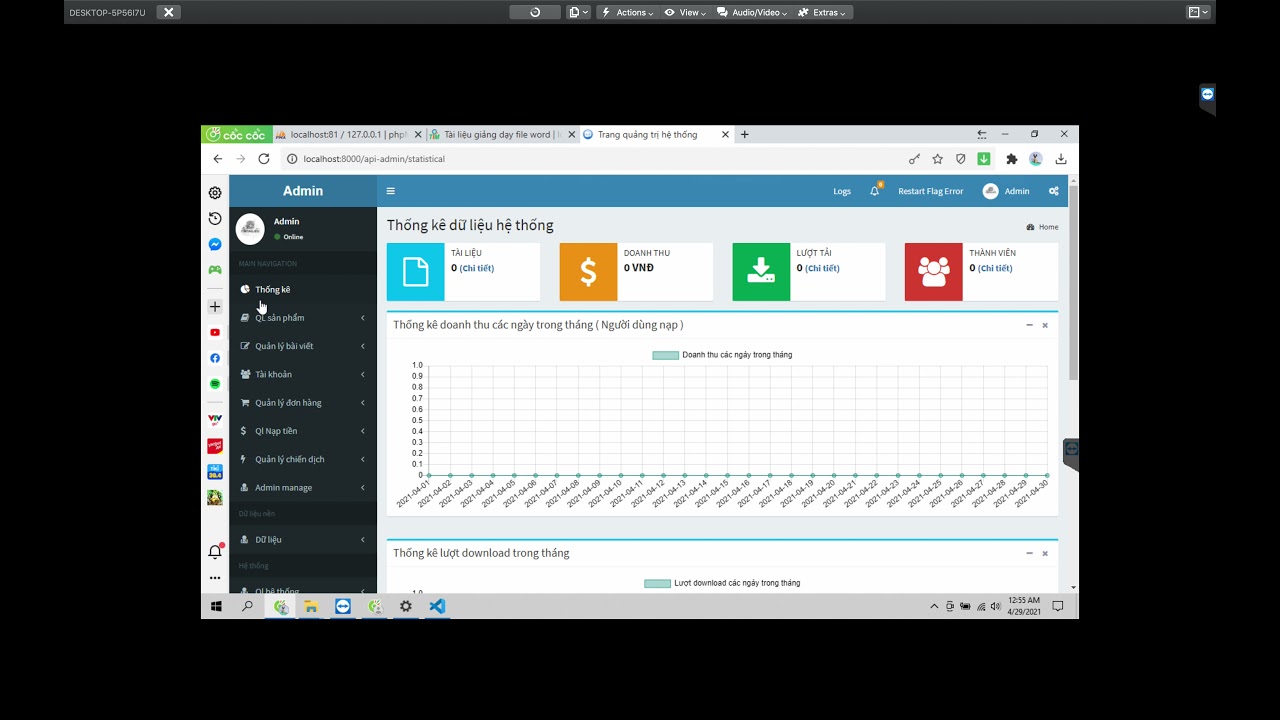Open the browser downloads icon
The height and width of the screenshot is (720, 1280).
(x=1061, y=159)
